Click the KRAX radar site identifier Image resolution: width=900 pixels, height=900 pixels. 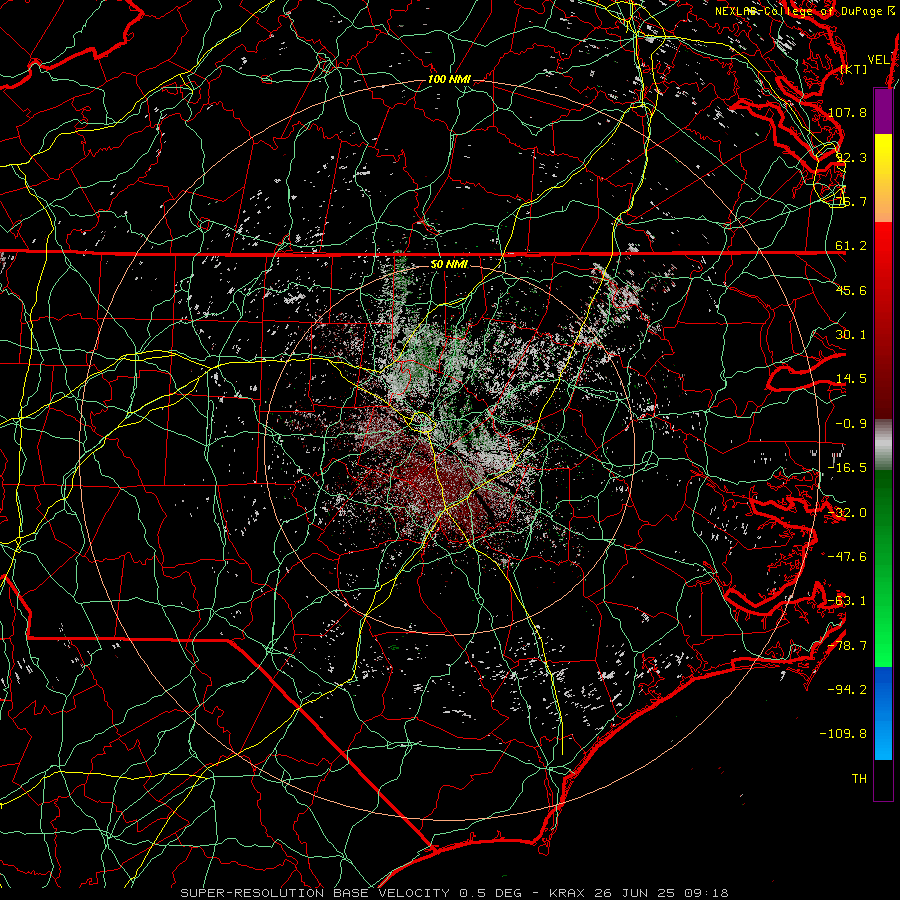coord(565,893)
